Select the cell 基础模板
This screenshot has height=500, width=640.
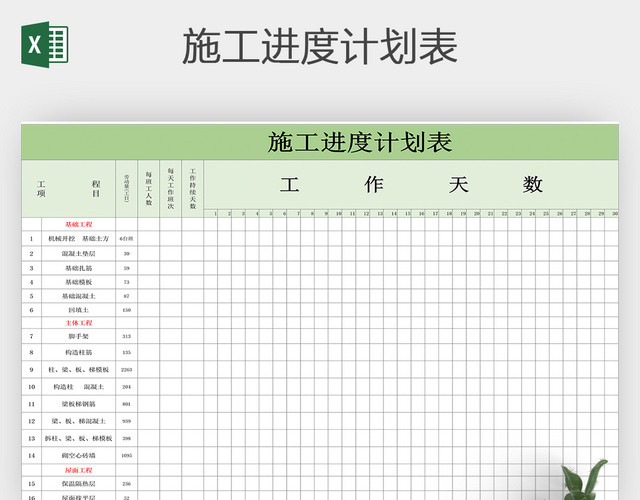(x=79, y=282)
